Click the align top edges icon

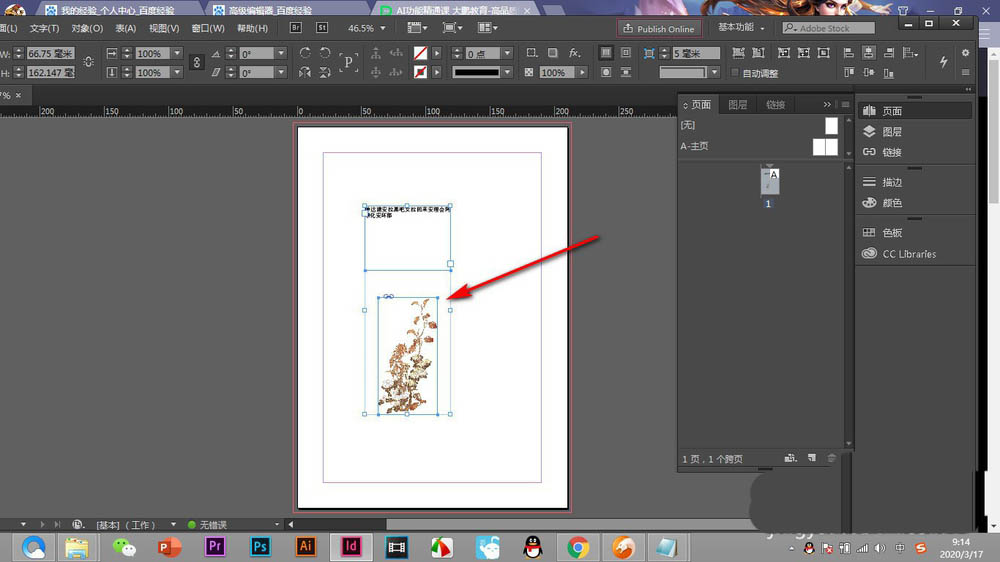(848, 73)
